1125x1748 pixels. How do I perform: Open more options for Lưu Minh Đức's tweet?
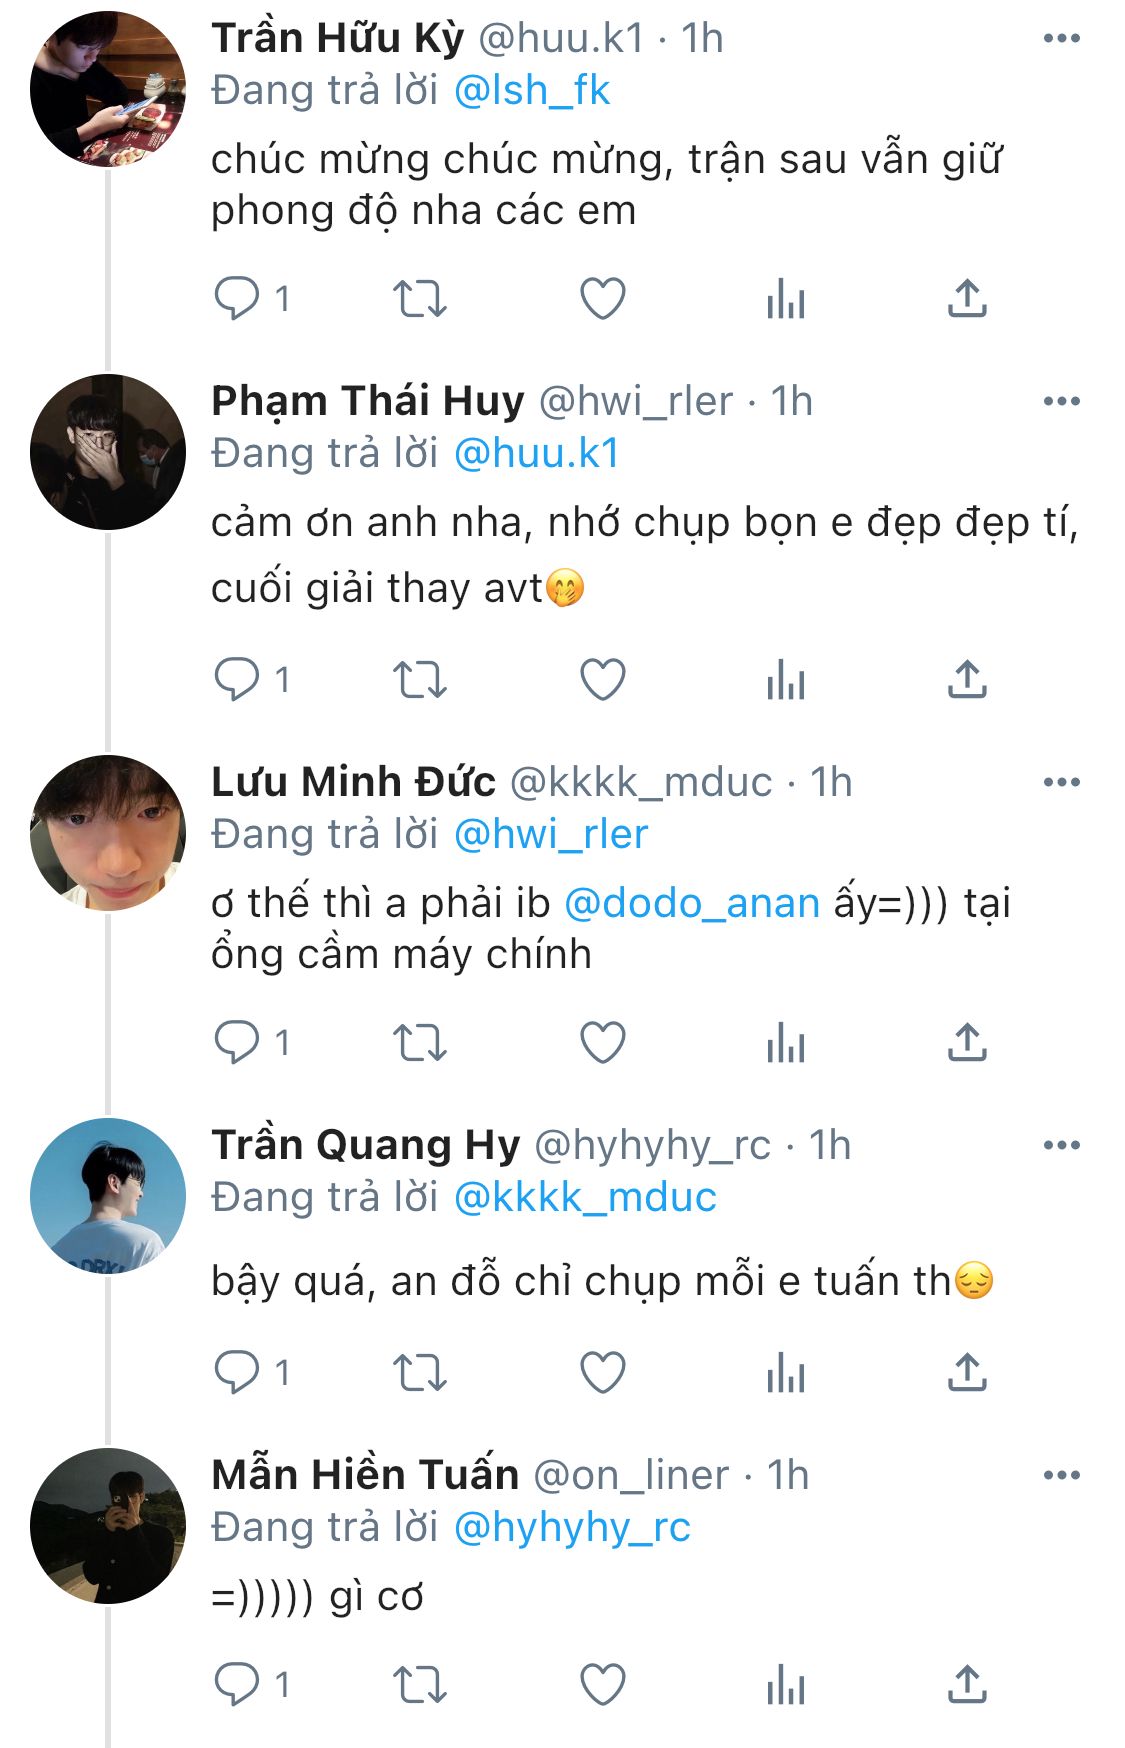(x=1061, y=782)
